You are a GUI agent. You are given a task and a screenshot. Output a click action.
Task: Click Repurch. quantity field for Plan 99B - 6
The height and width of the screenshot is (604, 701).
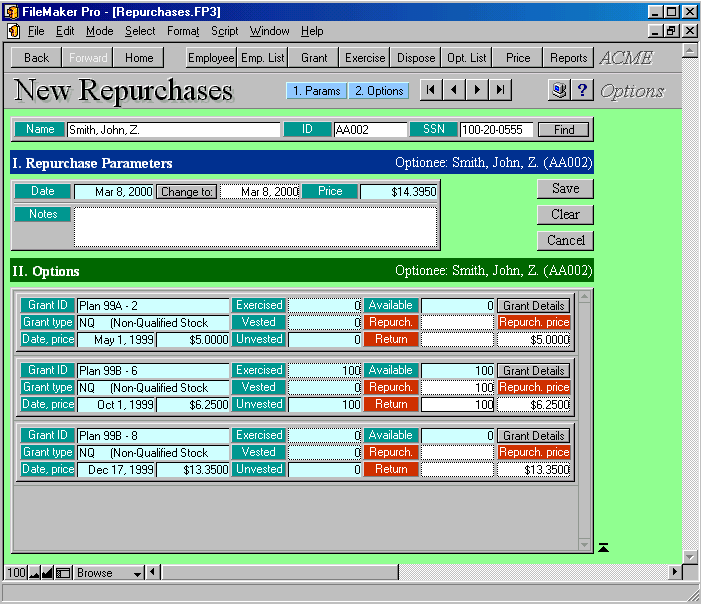coord(457,387)
